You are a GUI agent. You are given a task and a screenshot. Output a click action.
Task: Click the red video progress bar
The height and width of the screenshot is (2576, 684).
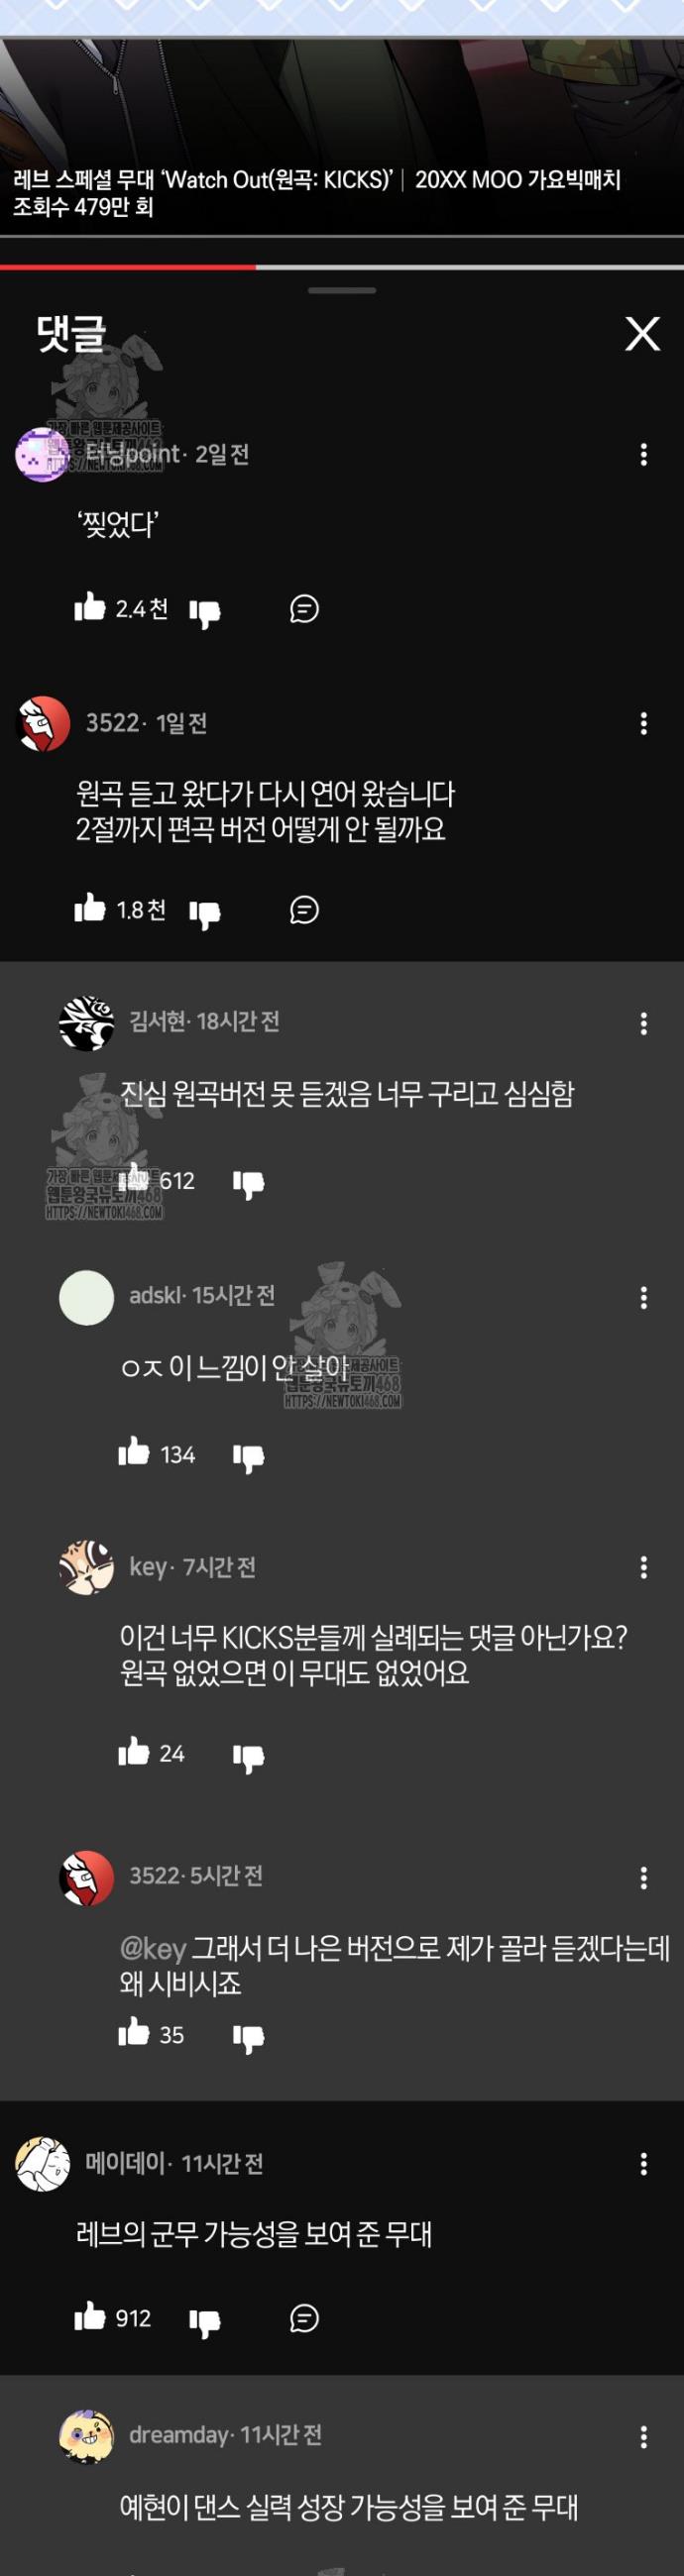coord(128,267)
